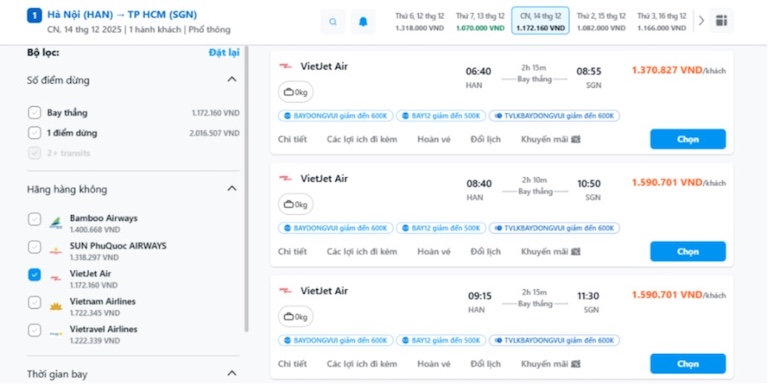Viewport: 768px width, 391px height.
Task: Click price 1.370.827 VND/khách
Action: (679, 70)
